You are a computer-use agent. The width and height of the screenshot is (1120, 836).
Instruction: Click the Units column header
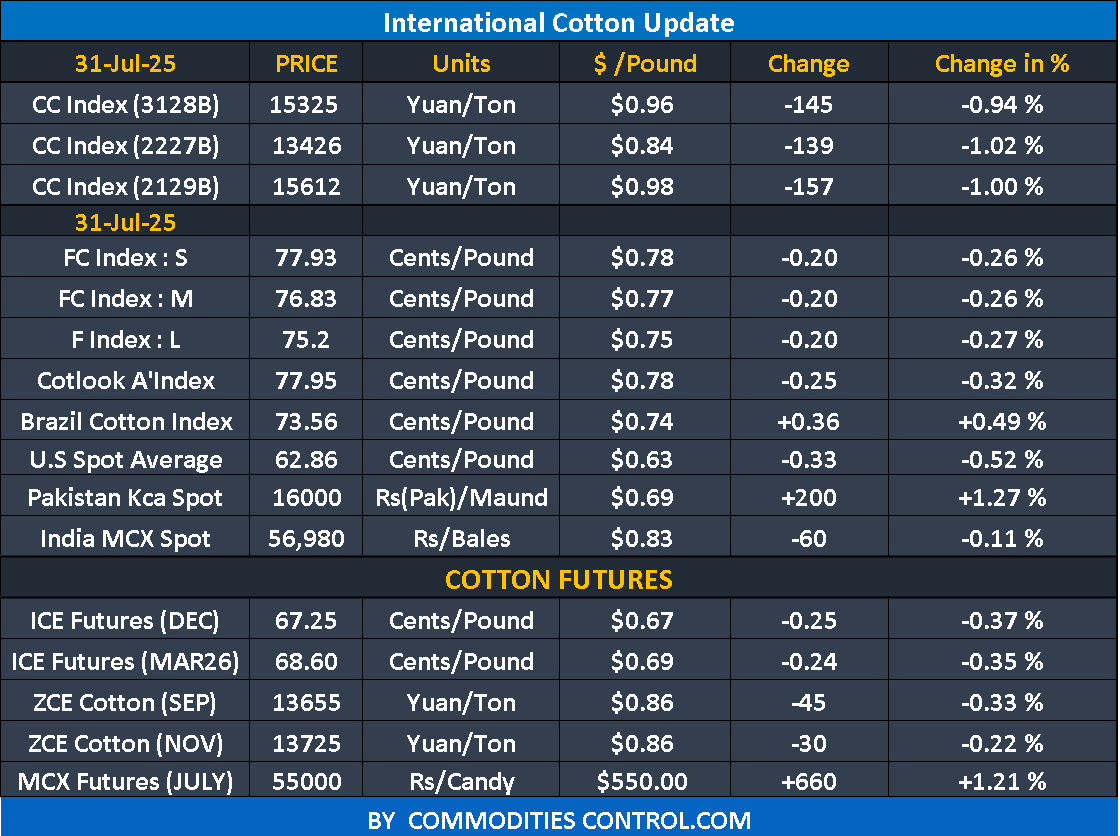click(461, 64)
